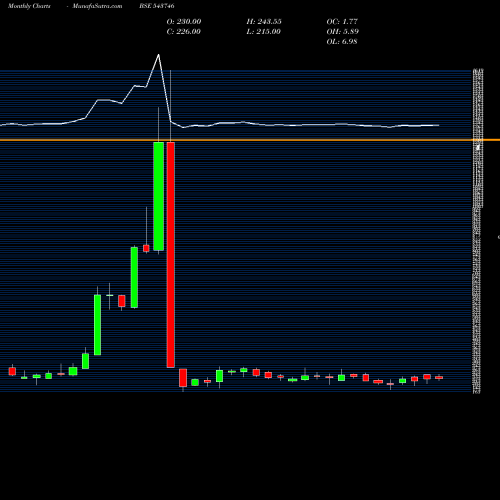This screenshot has width=500, height=500.
Task: Click the tall red candlestick body
Action: (171, 255)
